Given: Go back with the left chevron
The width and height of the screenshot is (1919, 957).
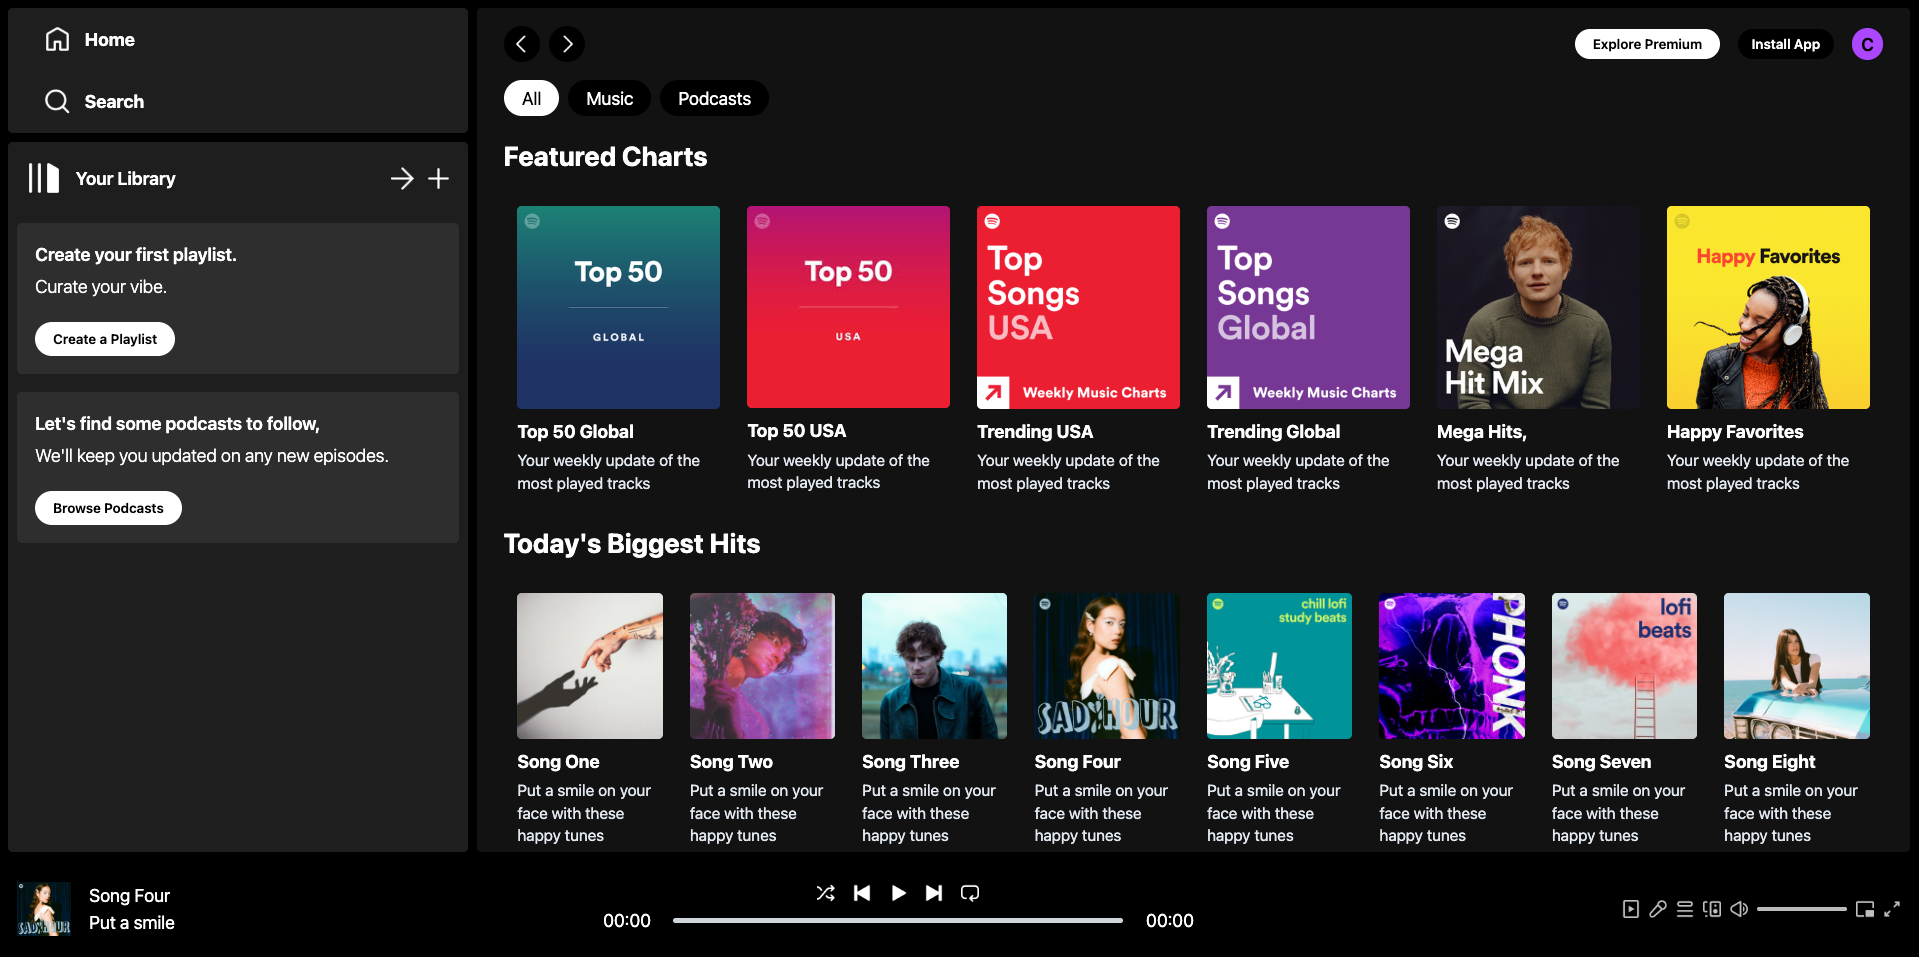Looking at the screenshot, I should (521, 44).
